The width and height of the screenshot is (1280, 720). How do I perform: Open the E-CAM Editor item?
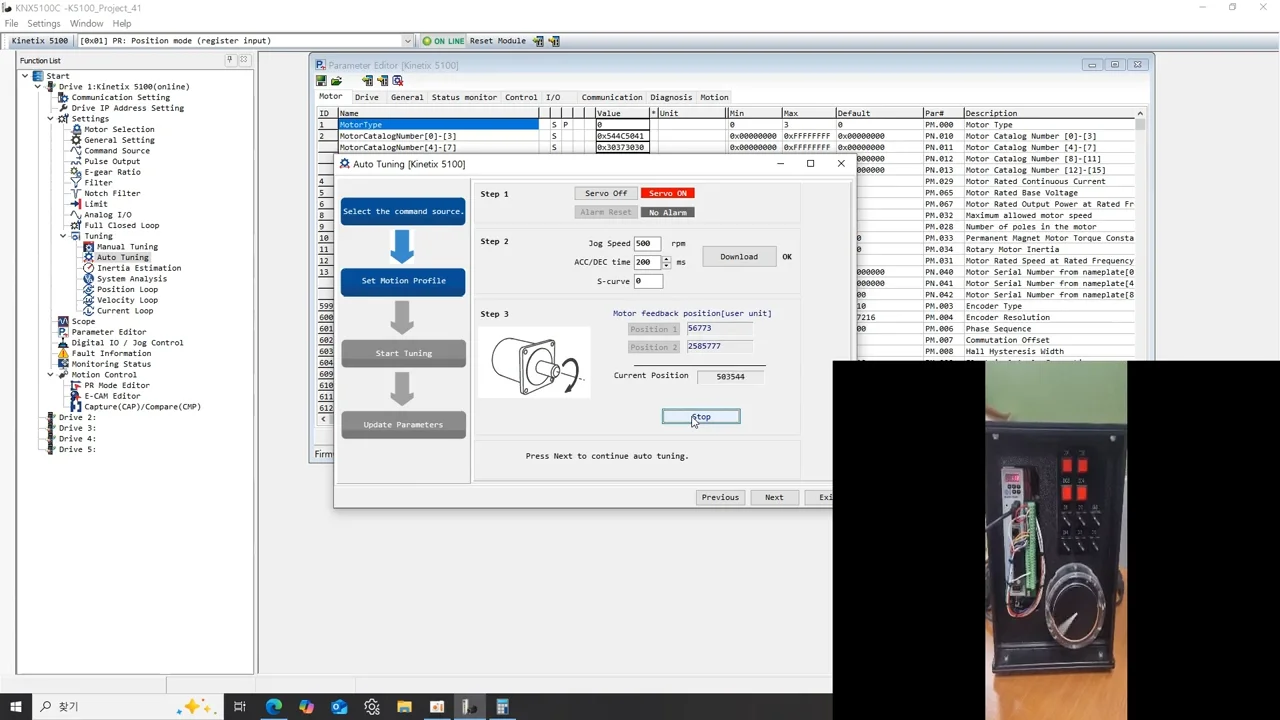point(111,396)
